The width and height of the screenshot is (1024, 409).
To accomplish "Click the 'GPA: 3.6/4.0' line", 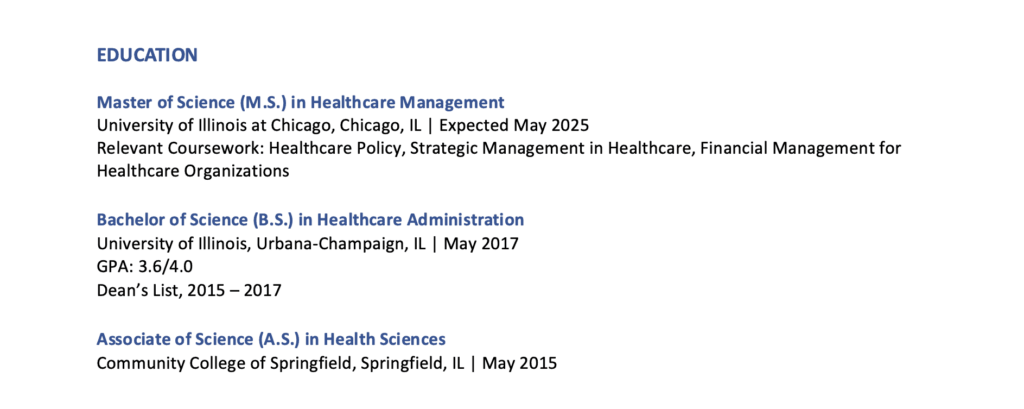I will (x=145, y=267).
